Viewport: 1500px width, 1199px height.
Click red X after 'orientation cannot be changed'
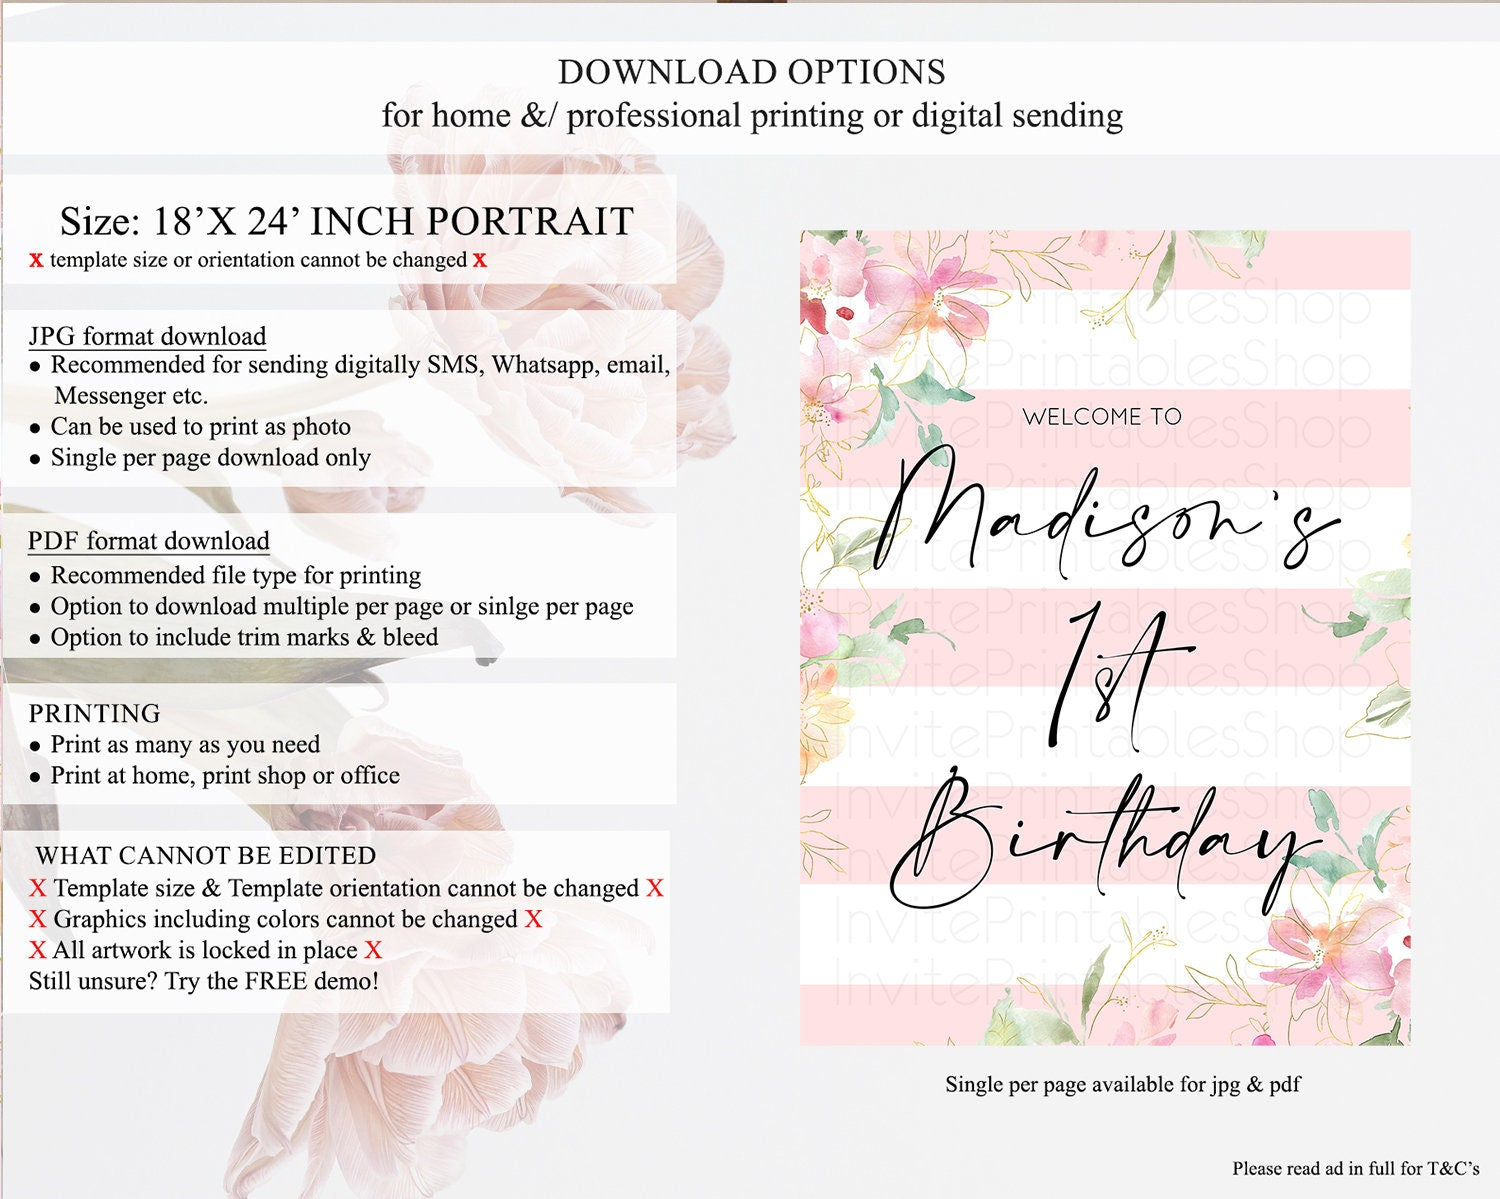655,888
